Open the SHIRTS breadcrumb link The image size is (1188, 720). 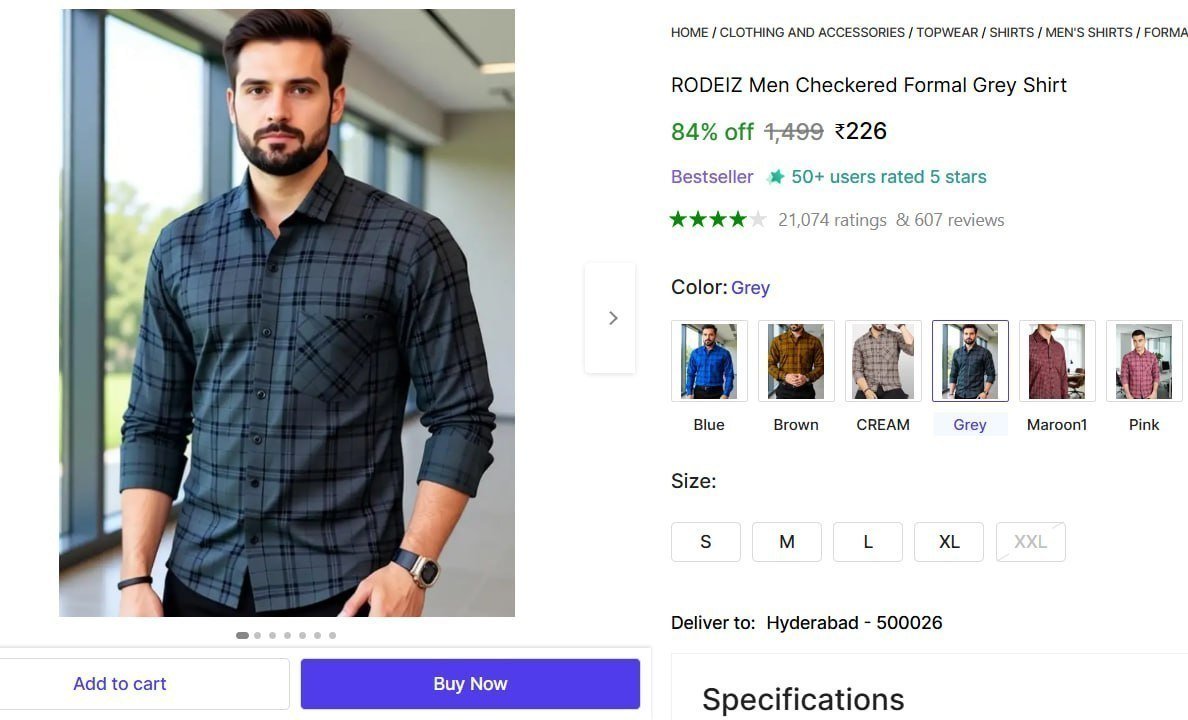(x=1012, y=32)
